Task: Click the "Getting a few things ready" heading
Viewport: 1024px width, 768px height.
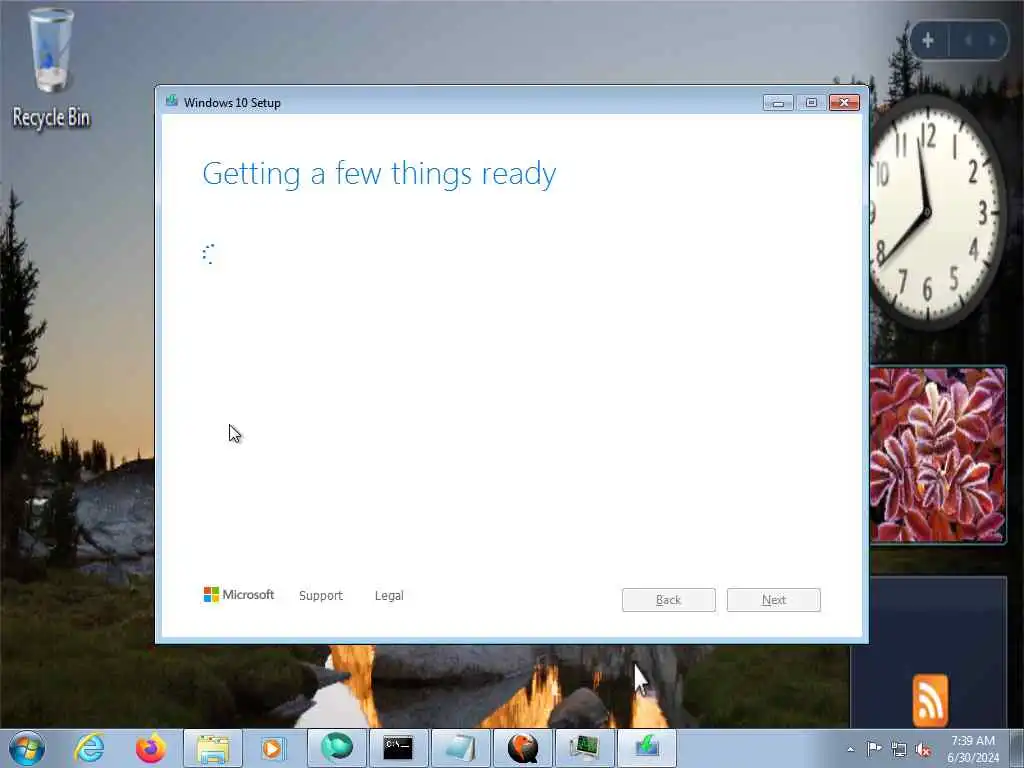Action: click(379, 174)
